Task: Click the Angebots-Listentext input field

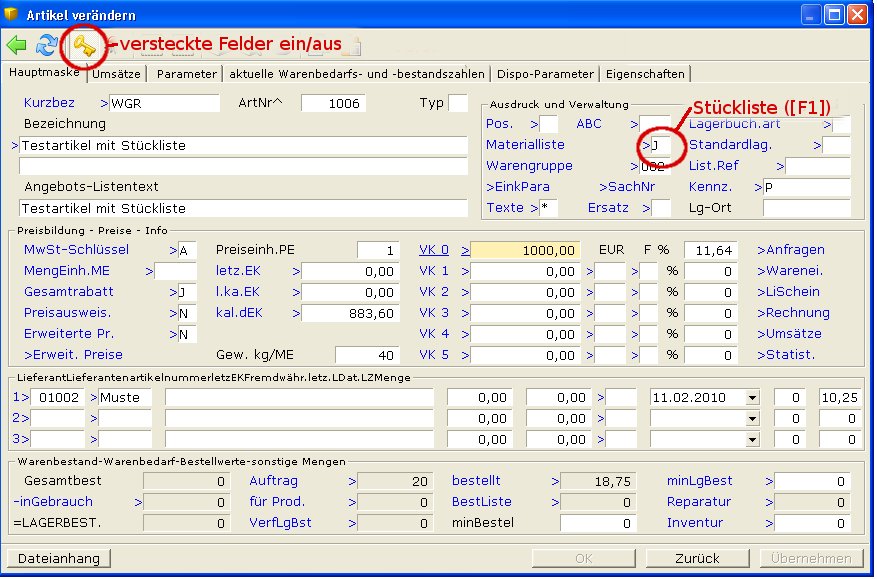Action: pos(244,208)
